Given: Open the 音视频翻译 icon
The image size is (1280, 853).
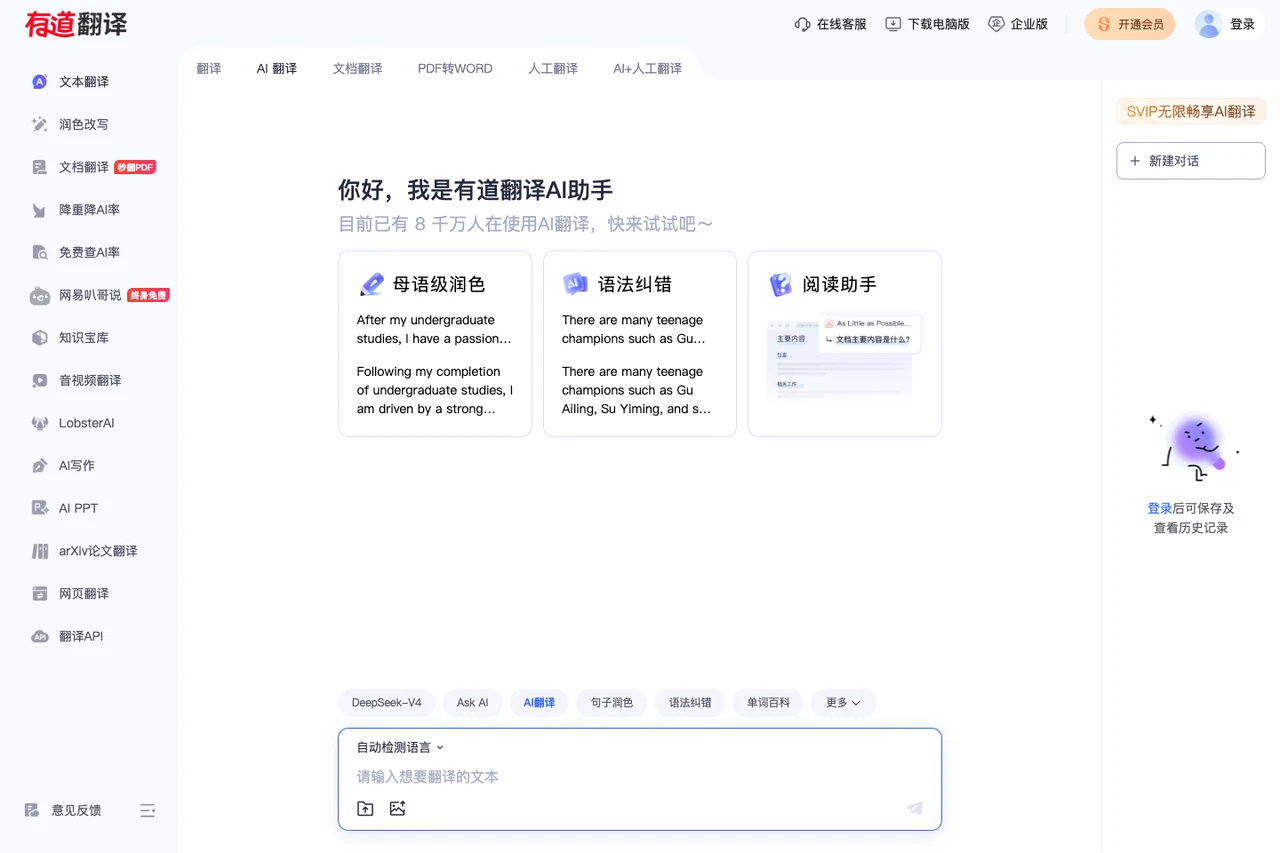Looking at the screenshot, I should (40, 380).
